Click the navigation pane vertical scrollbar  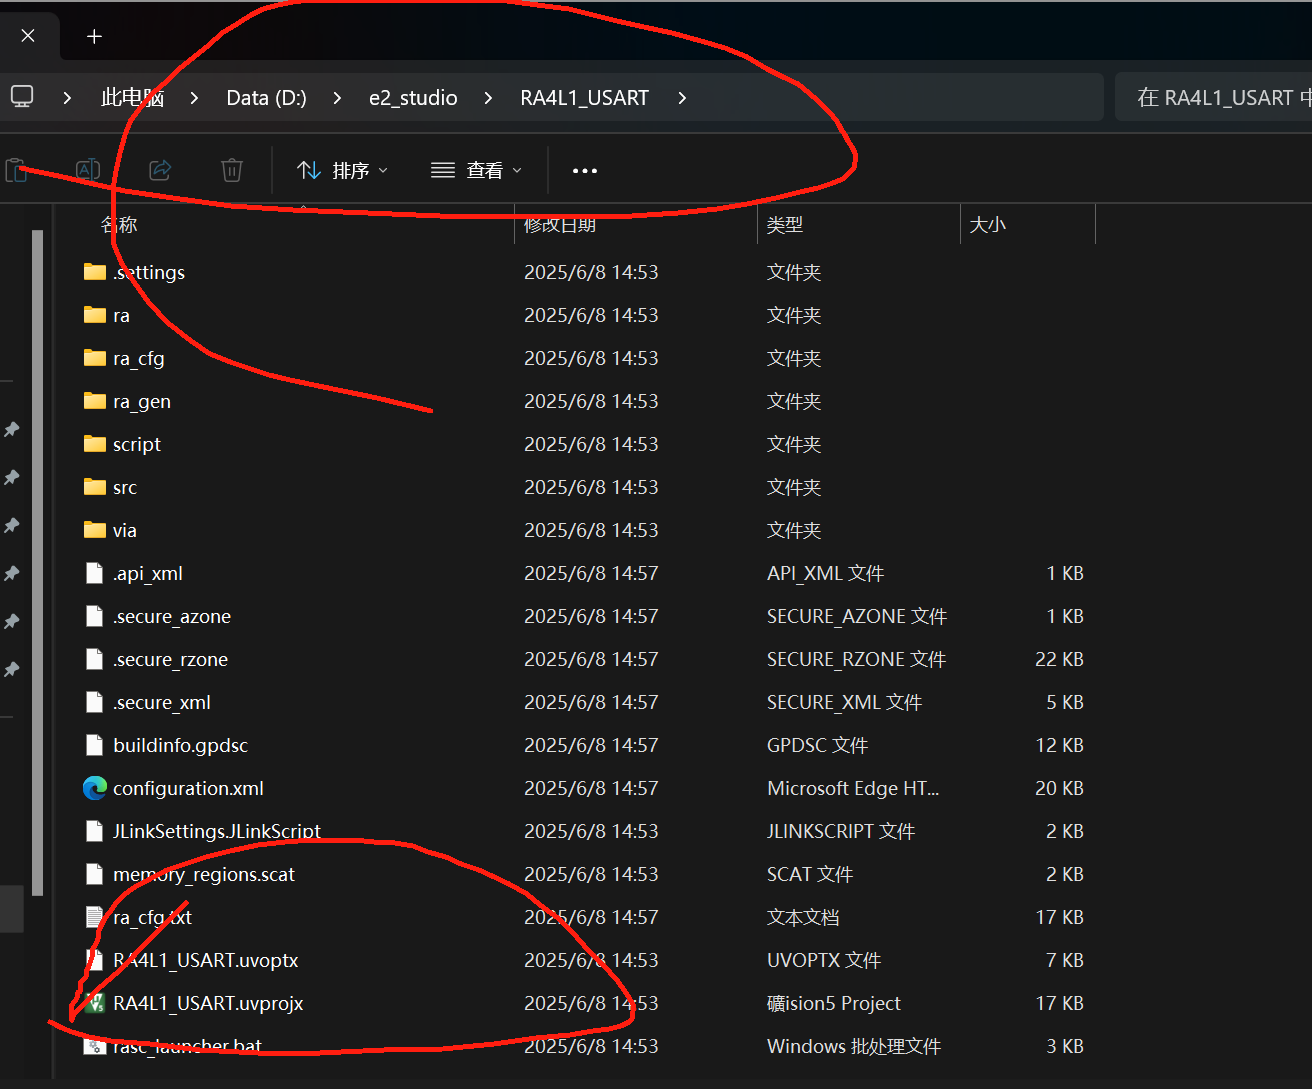(x=38, y=562)
